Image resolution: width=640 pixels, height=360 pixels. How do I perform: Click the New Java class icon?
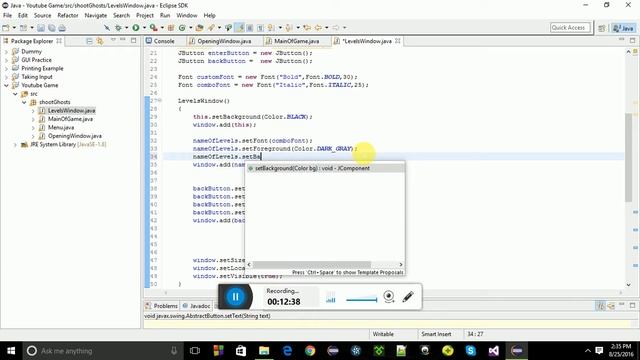(x=182, y=28)
